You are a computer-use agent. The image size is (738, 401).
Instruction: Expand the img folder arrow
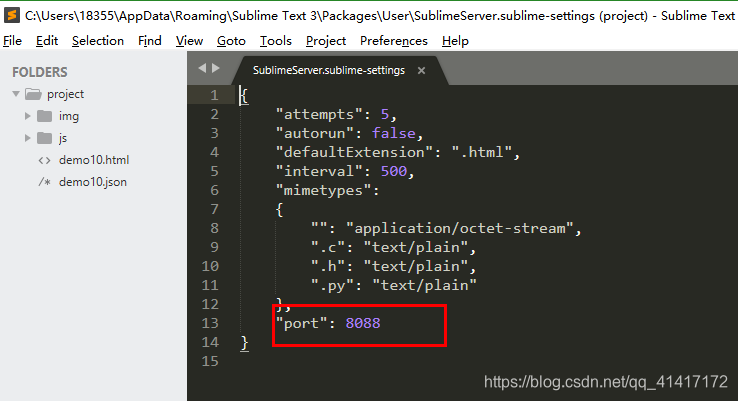point(27,116)
